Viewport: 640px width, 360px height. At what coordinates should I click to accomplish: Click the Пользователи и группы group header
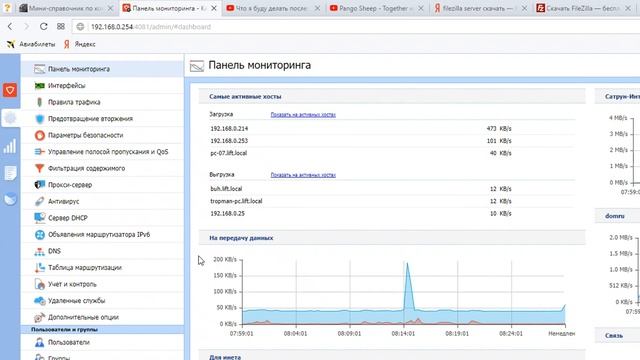pos(102,329)
